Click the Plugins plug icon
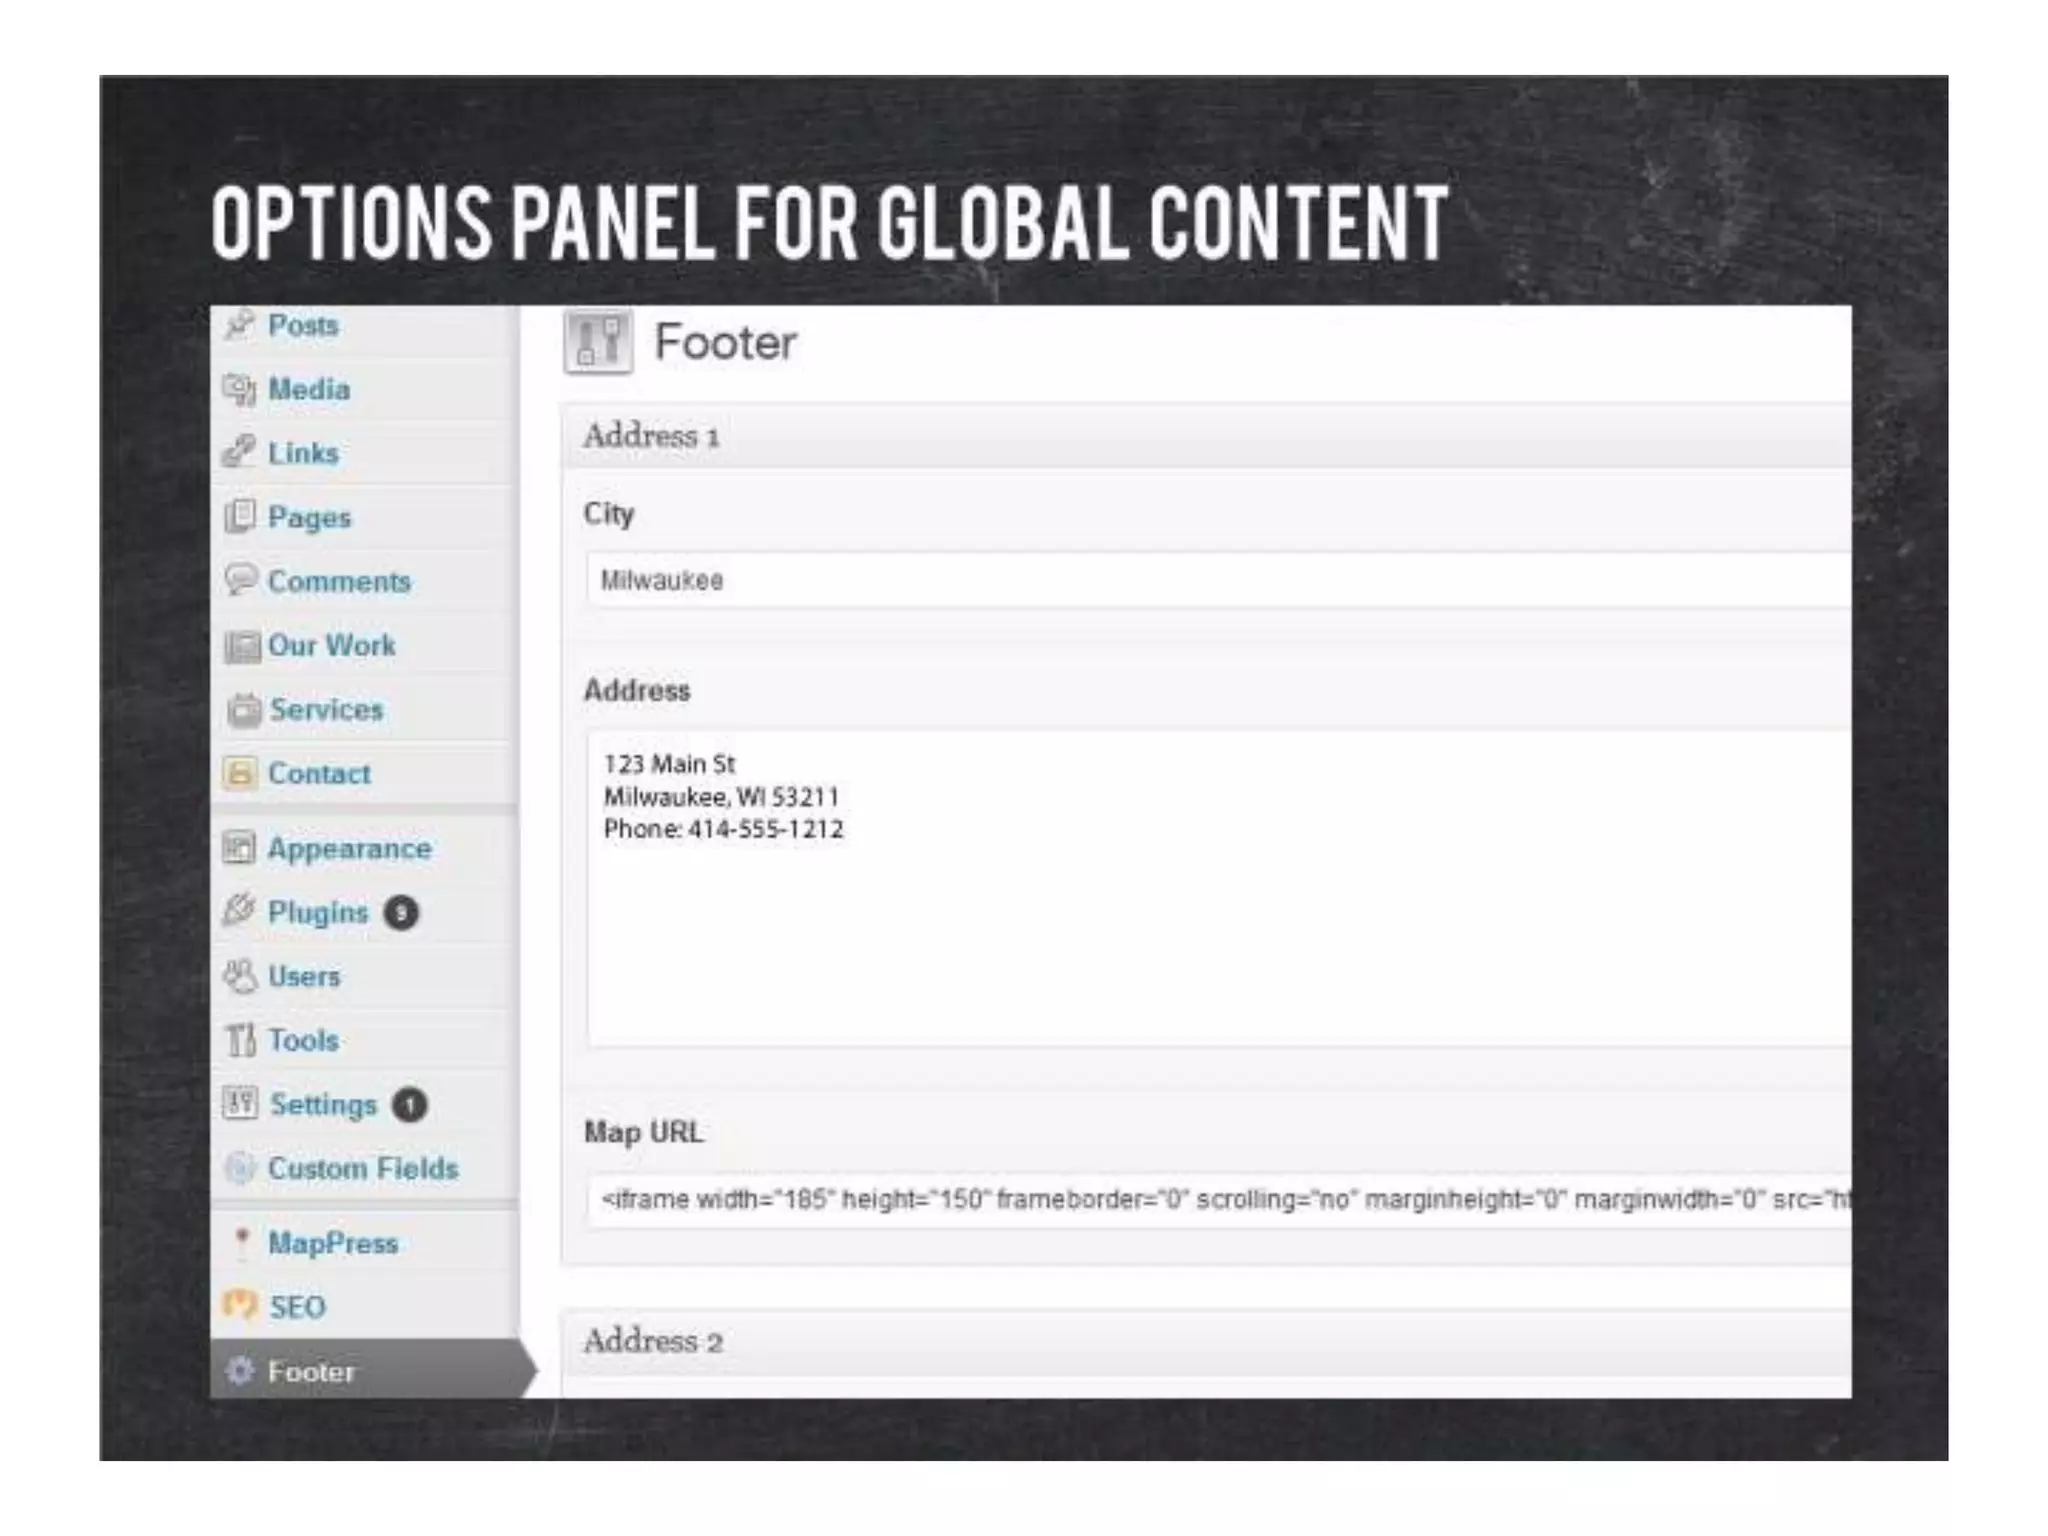Image resolution: width=2048 pixels, height=1536 pixels. (x=240, y=911)
